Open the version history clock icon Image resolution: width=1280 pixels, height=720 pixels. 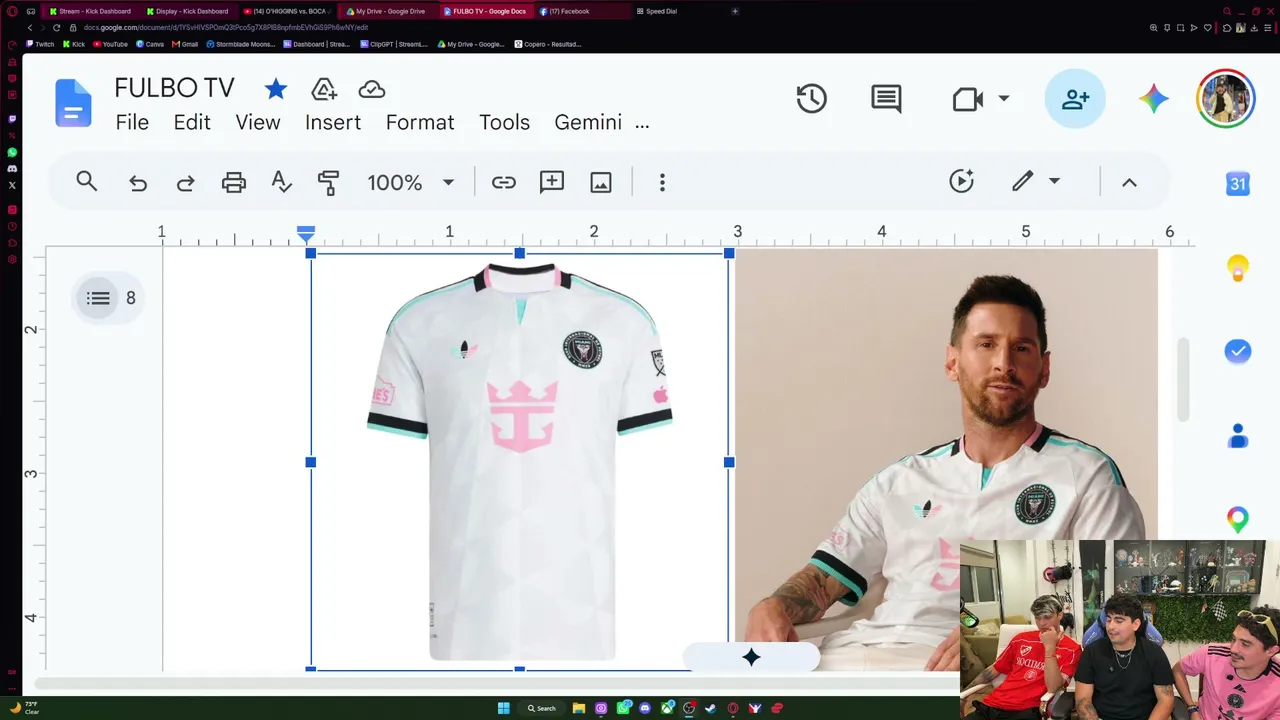click(x=811, y=98)
